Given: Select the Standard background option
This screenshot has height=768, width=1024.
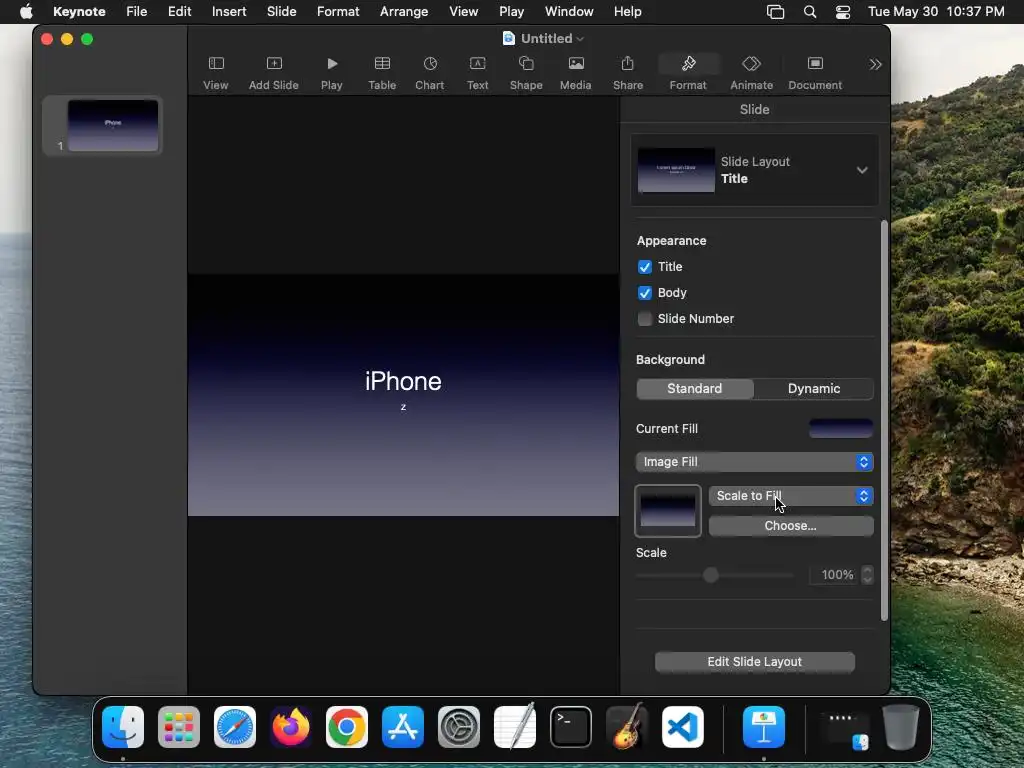Looking at the screenshot, I should [x=695, y=389].
